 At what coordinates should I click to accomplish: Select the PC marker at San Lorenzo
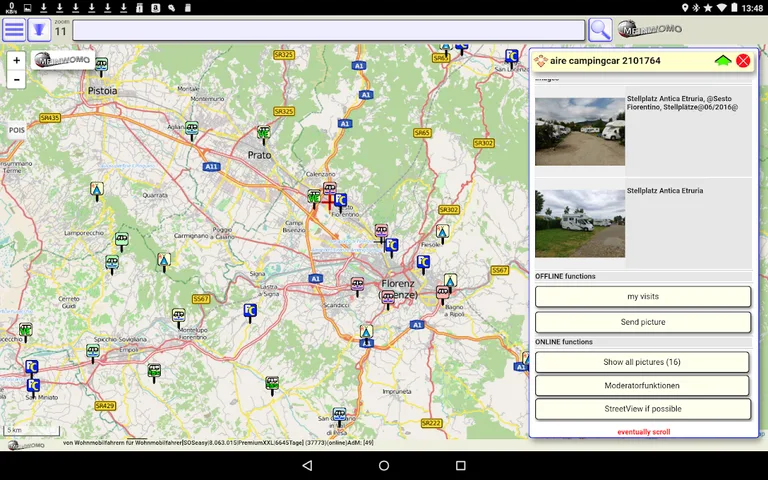point(511,56)
